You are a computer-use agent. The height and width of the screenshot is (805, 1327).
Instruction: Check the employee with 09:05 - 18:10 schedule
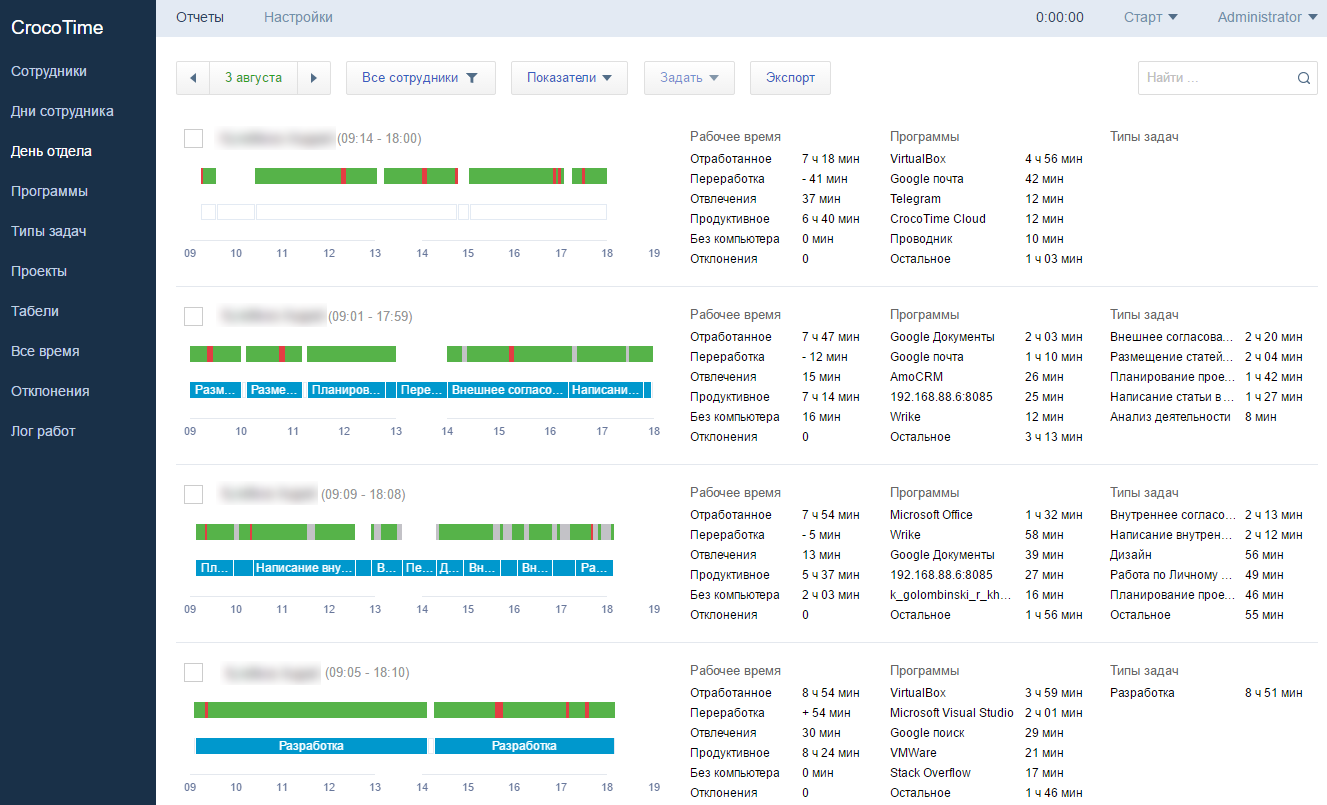pyautogui.click(x=194, y=672)
